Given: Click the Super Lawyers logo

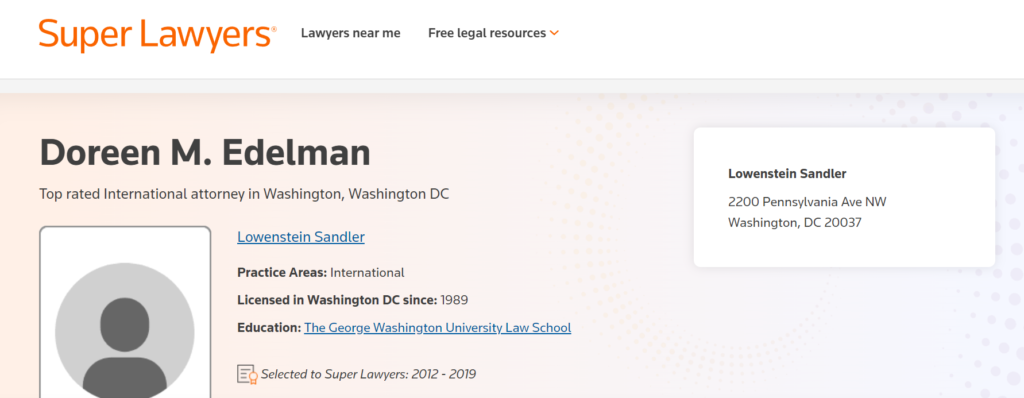Looking at the screenshot, I should (x=157, y=34).
